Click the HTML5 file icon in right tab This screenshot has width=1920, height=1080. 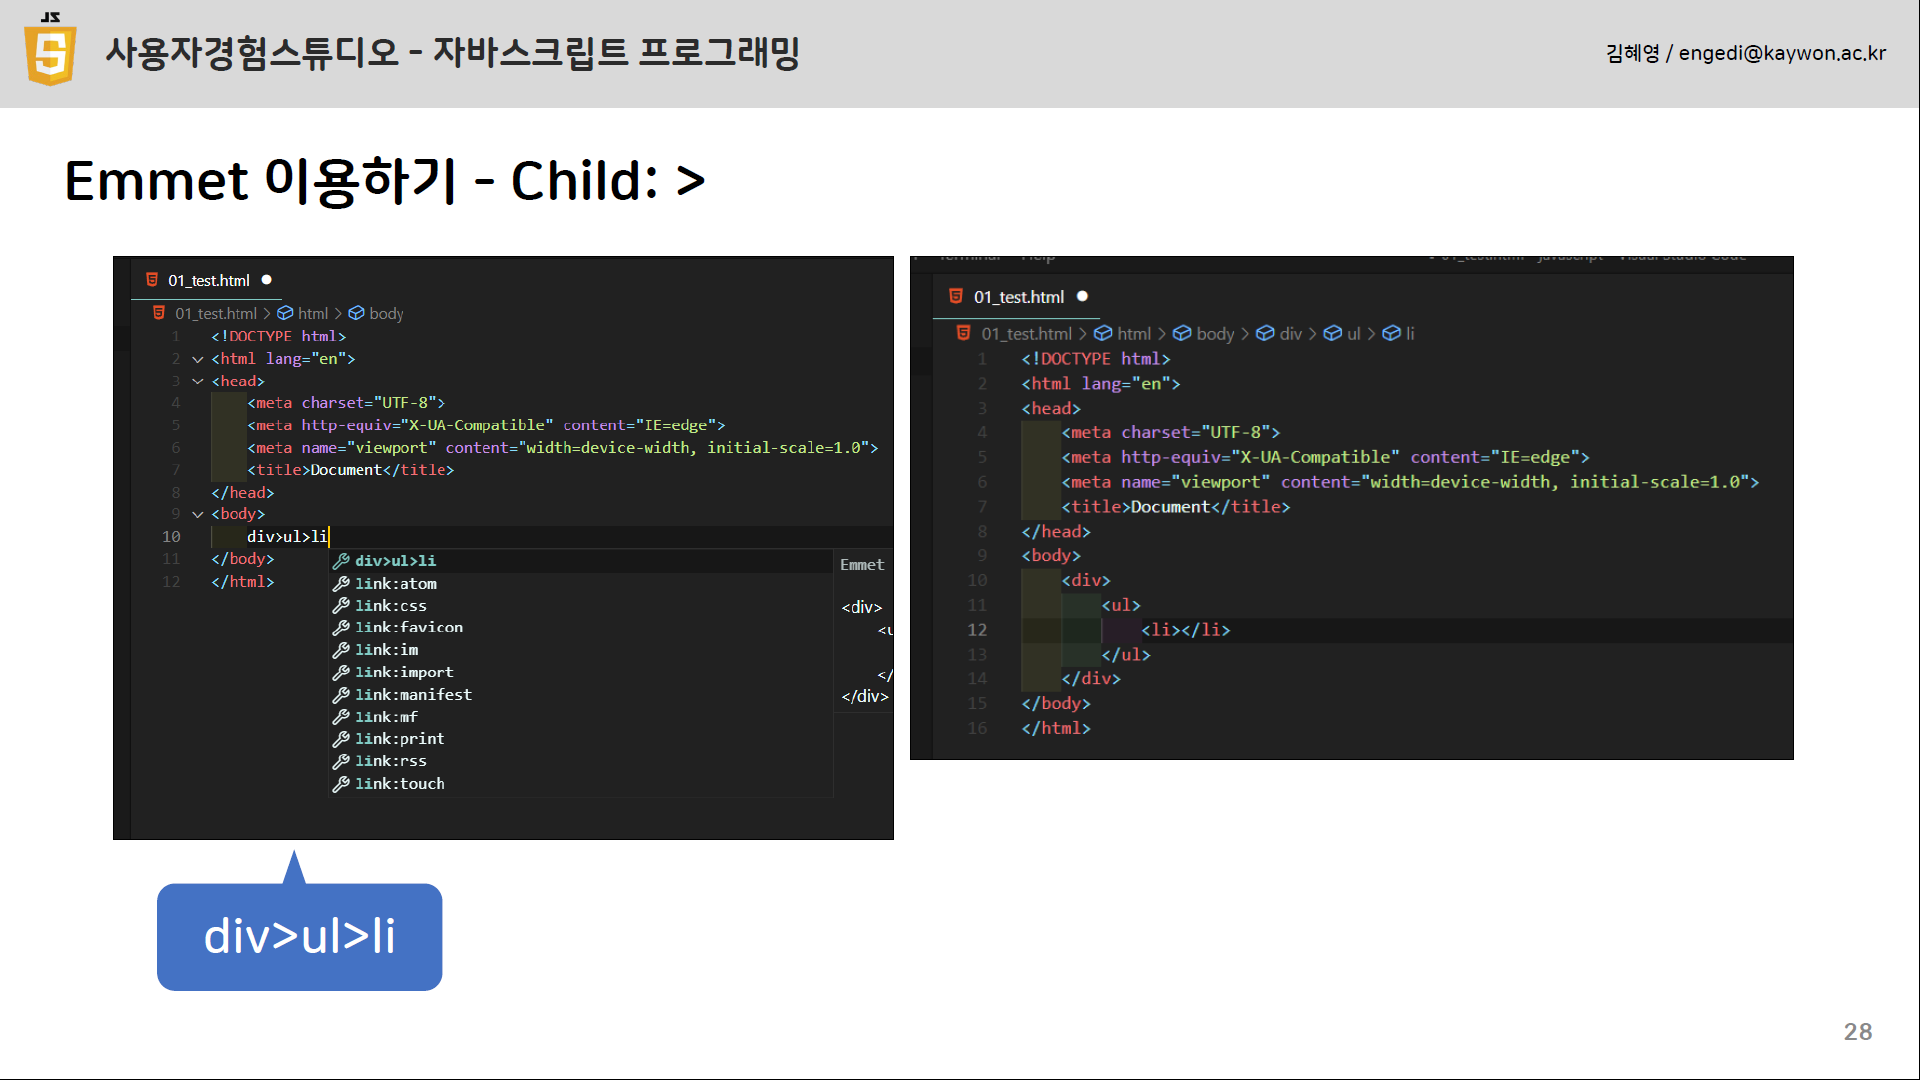[x=955, y=296]
